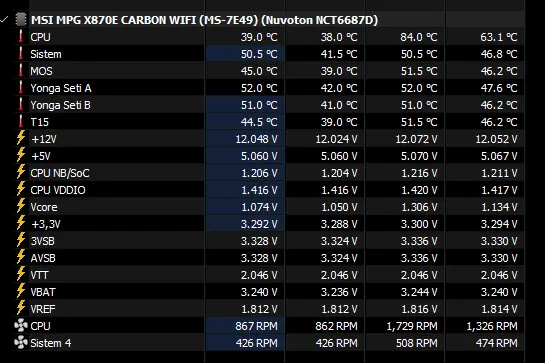Select the VTT label

[39, 275]
